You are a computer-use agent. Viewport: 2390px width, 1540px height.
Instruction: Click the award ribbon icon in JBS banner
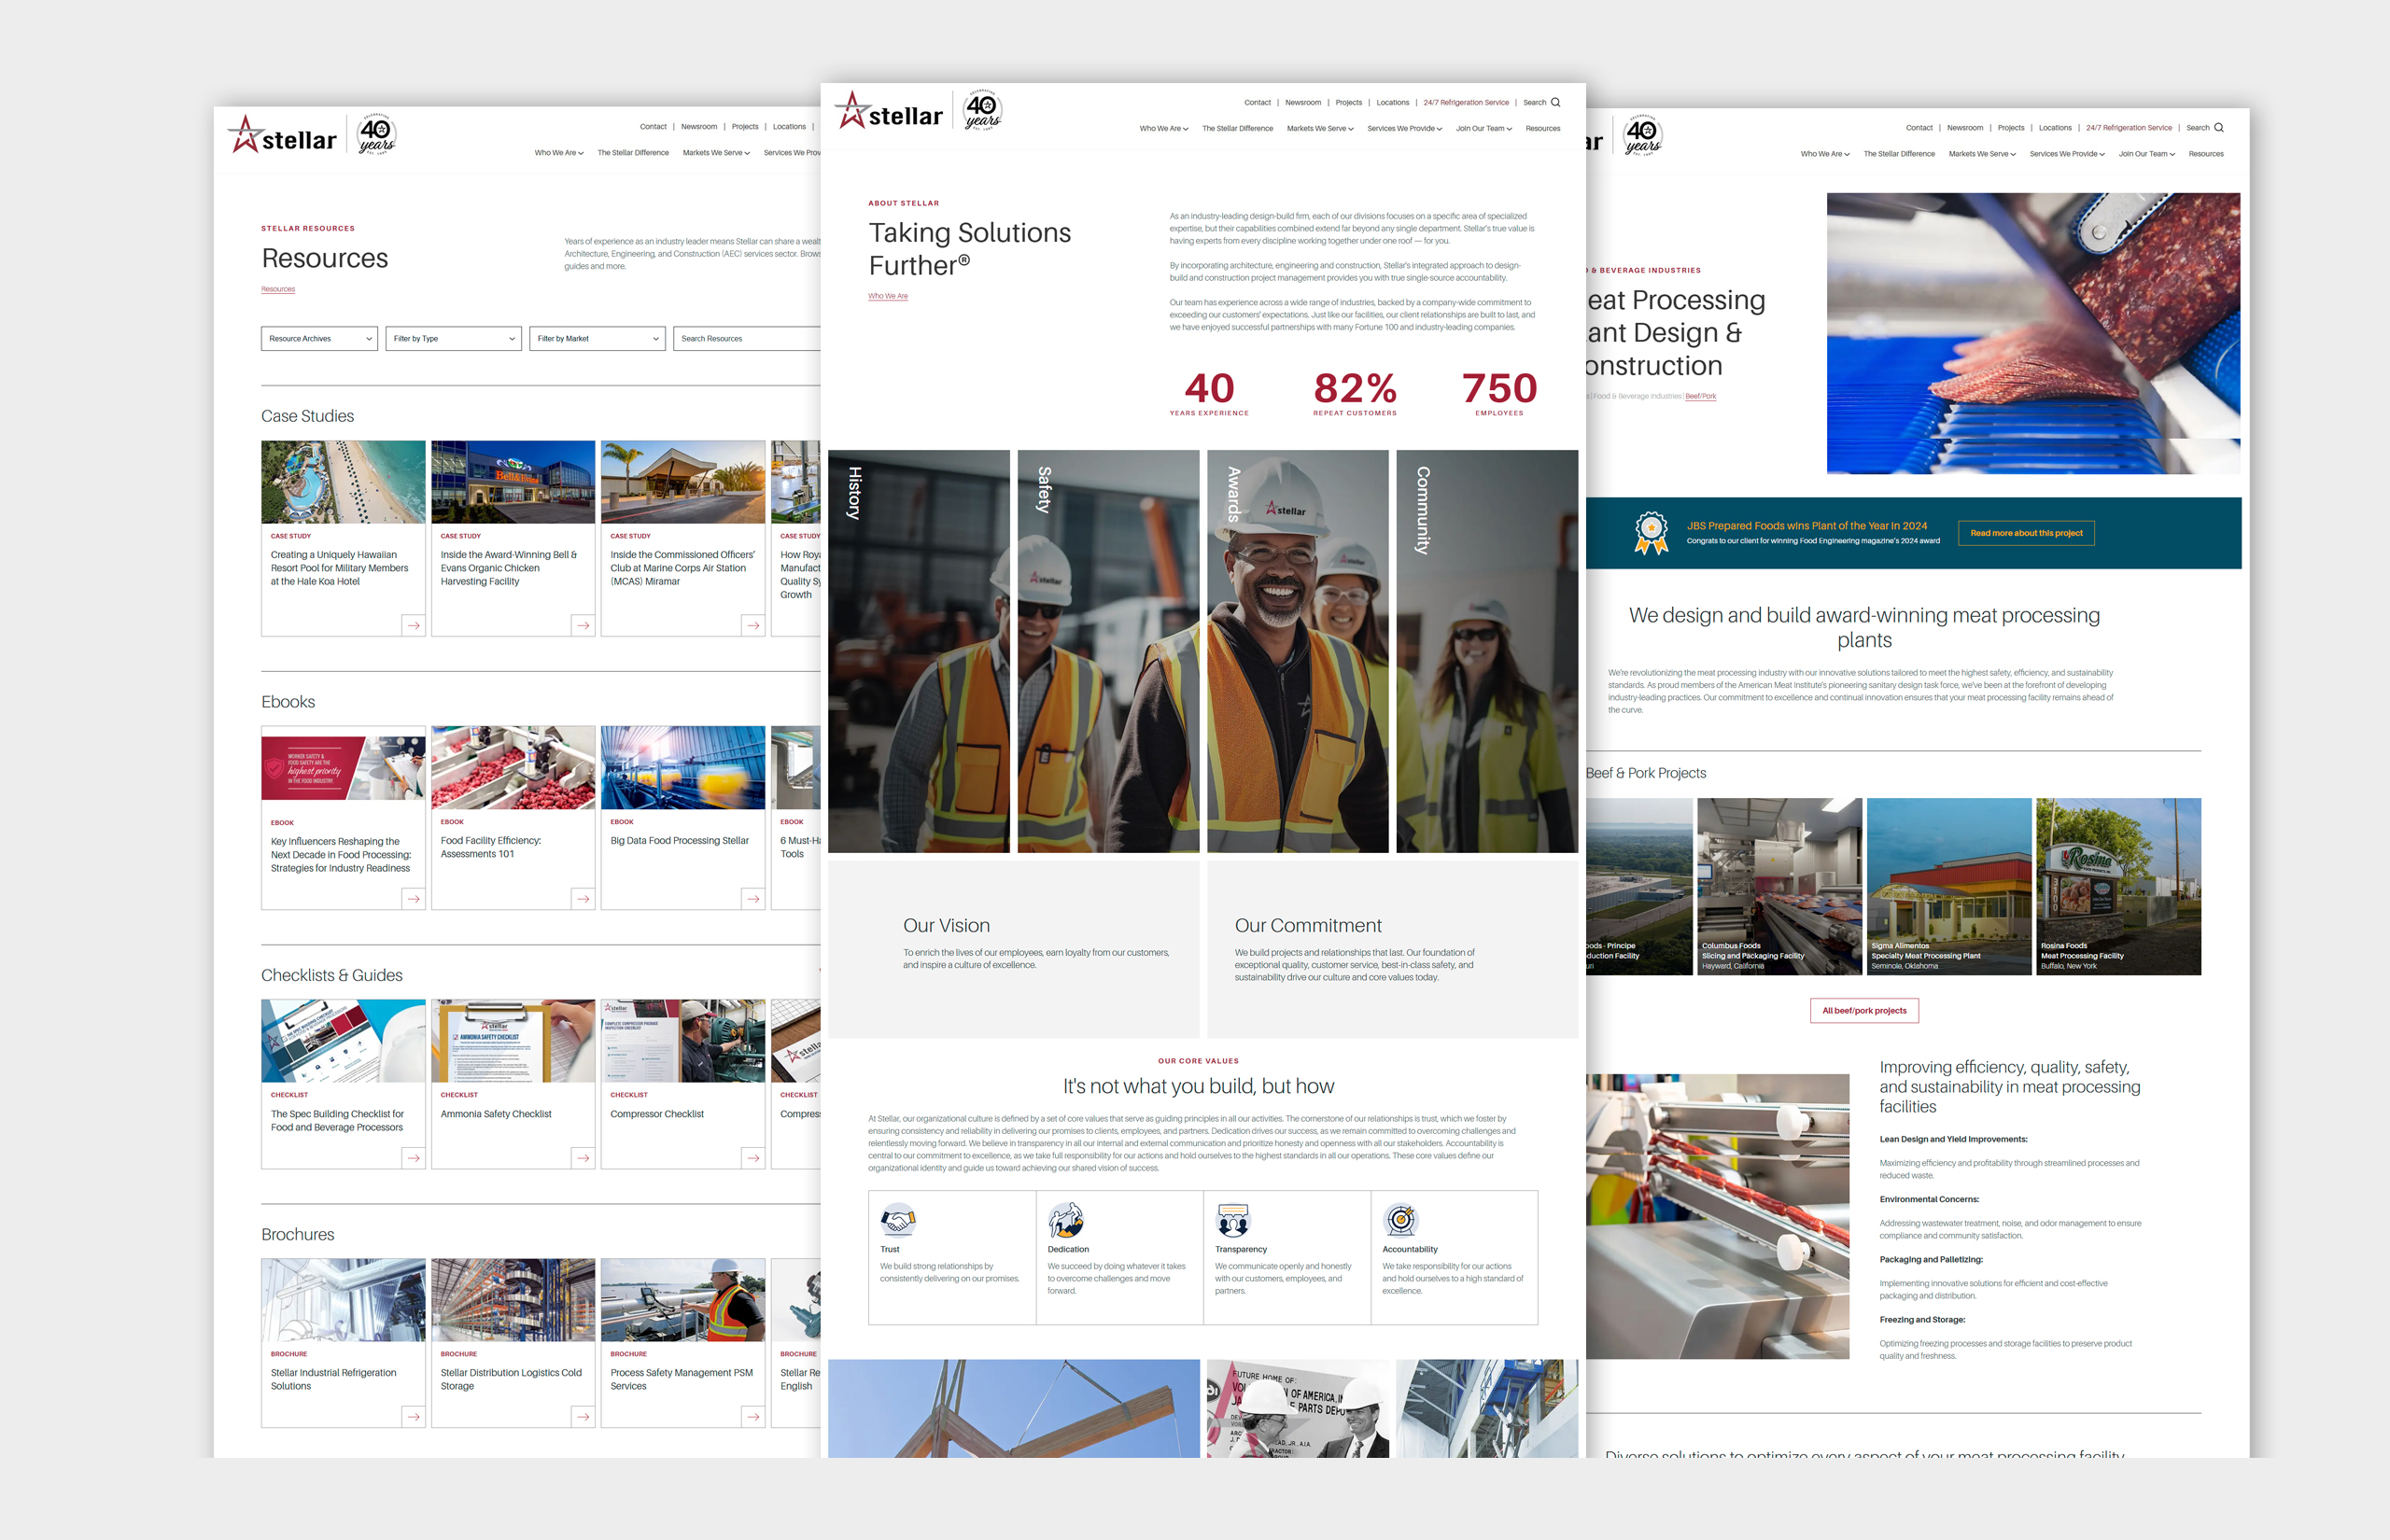tap(1651, 533)
